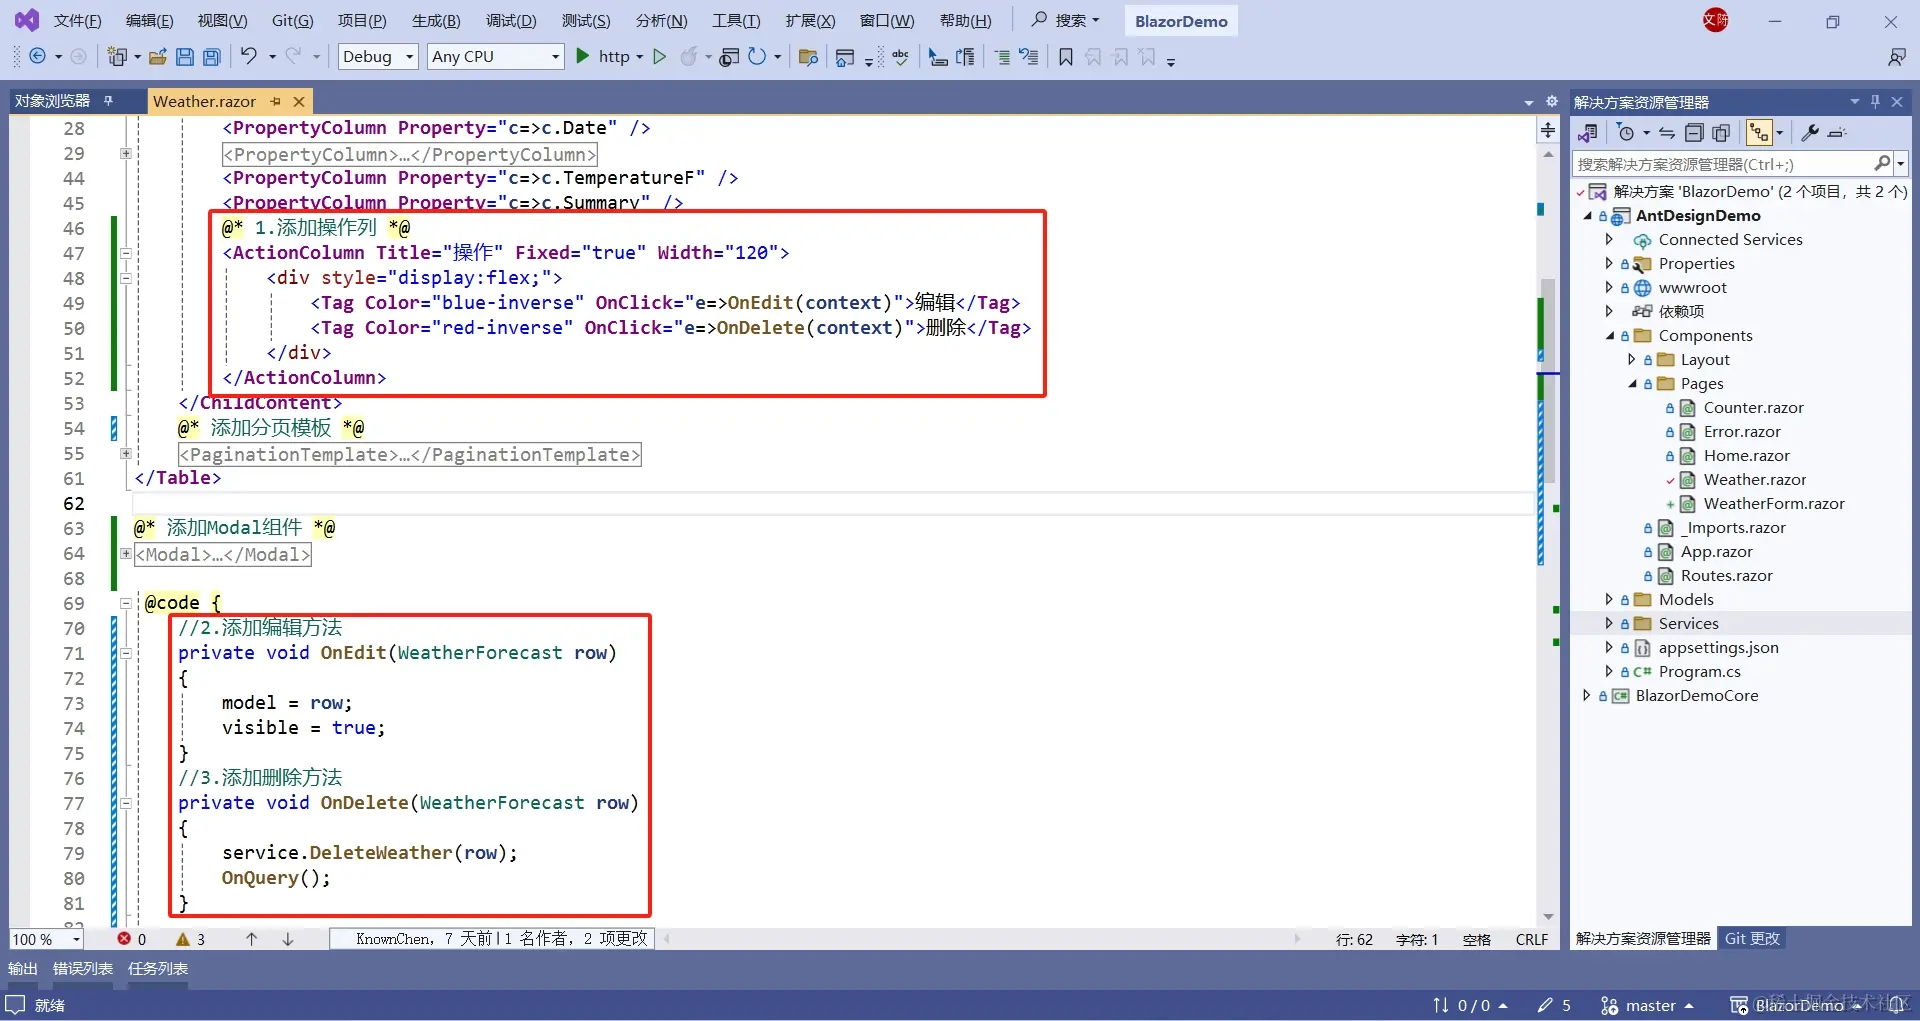
Task: Switch to the Git 更改 tab
Action: pos(1753,939)
